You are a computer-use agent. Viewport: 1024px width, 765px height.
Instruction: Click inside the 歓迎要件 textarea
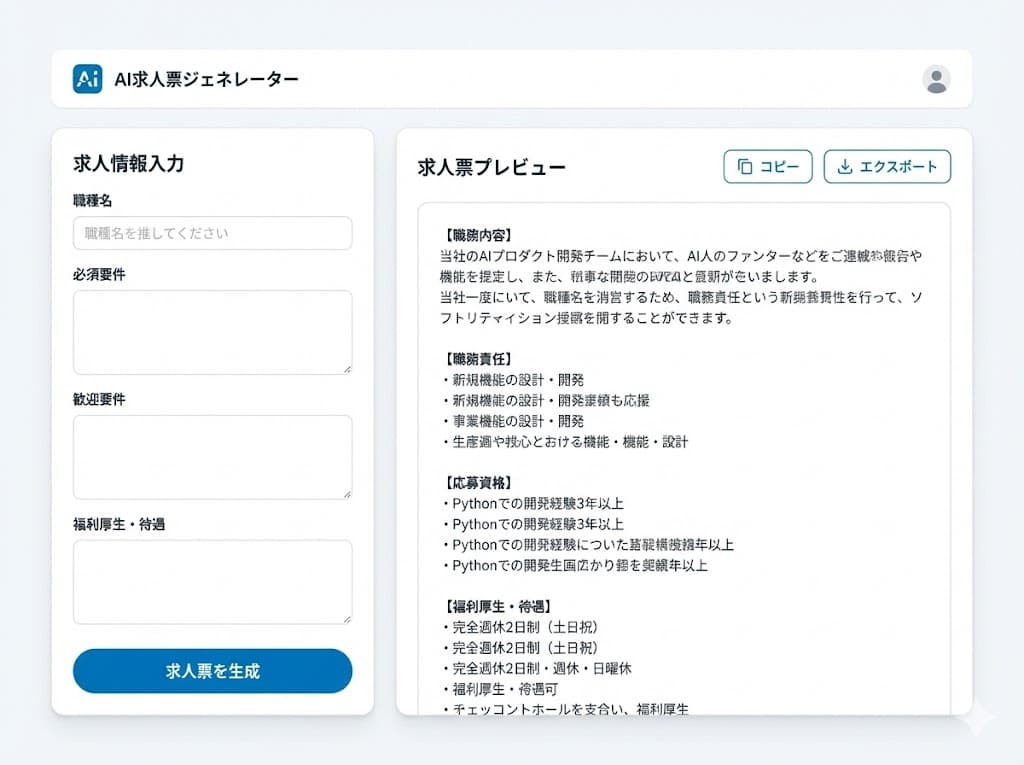point(212,457)
